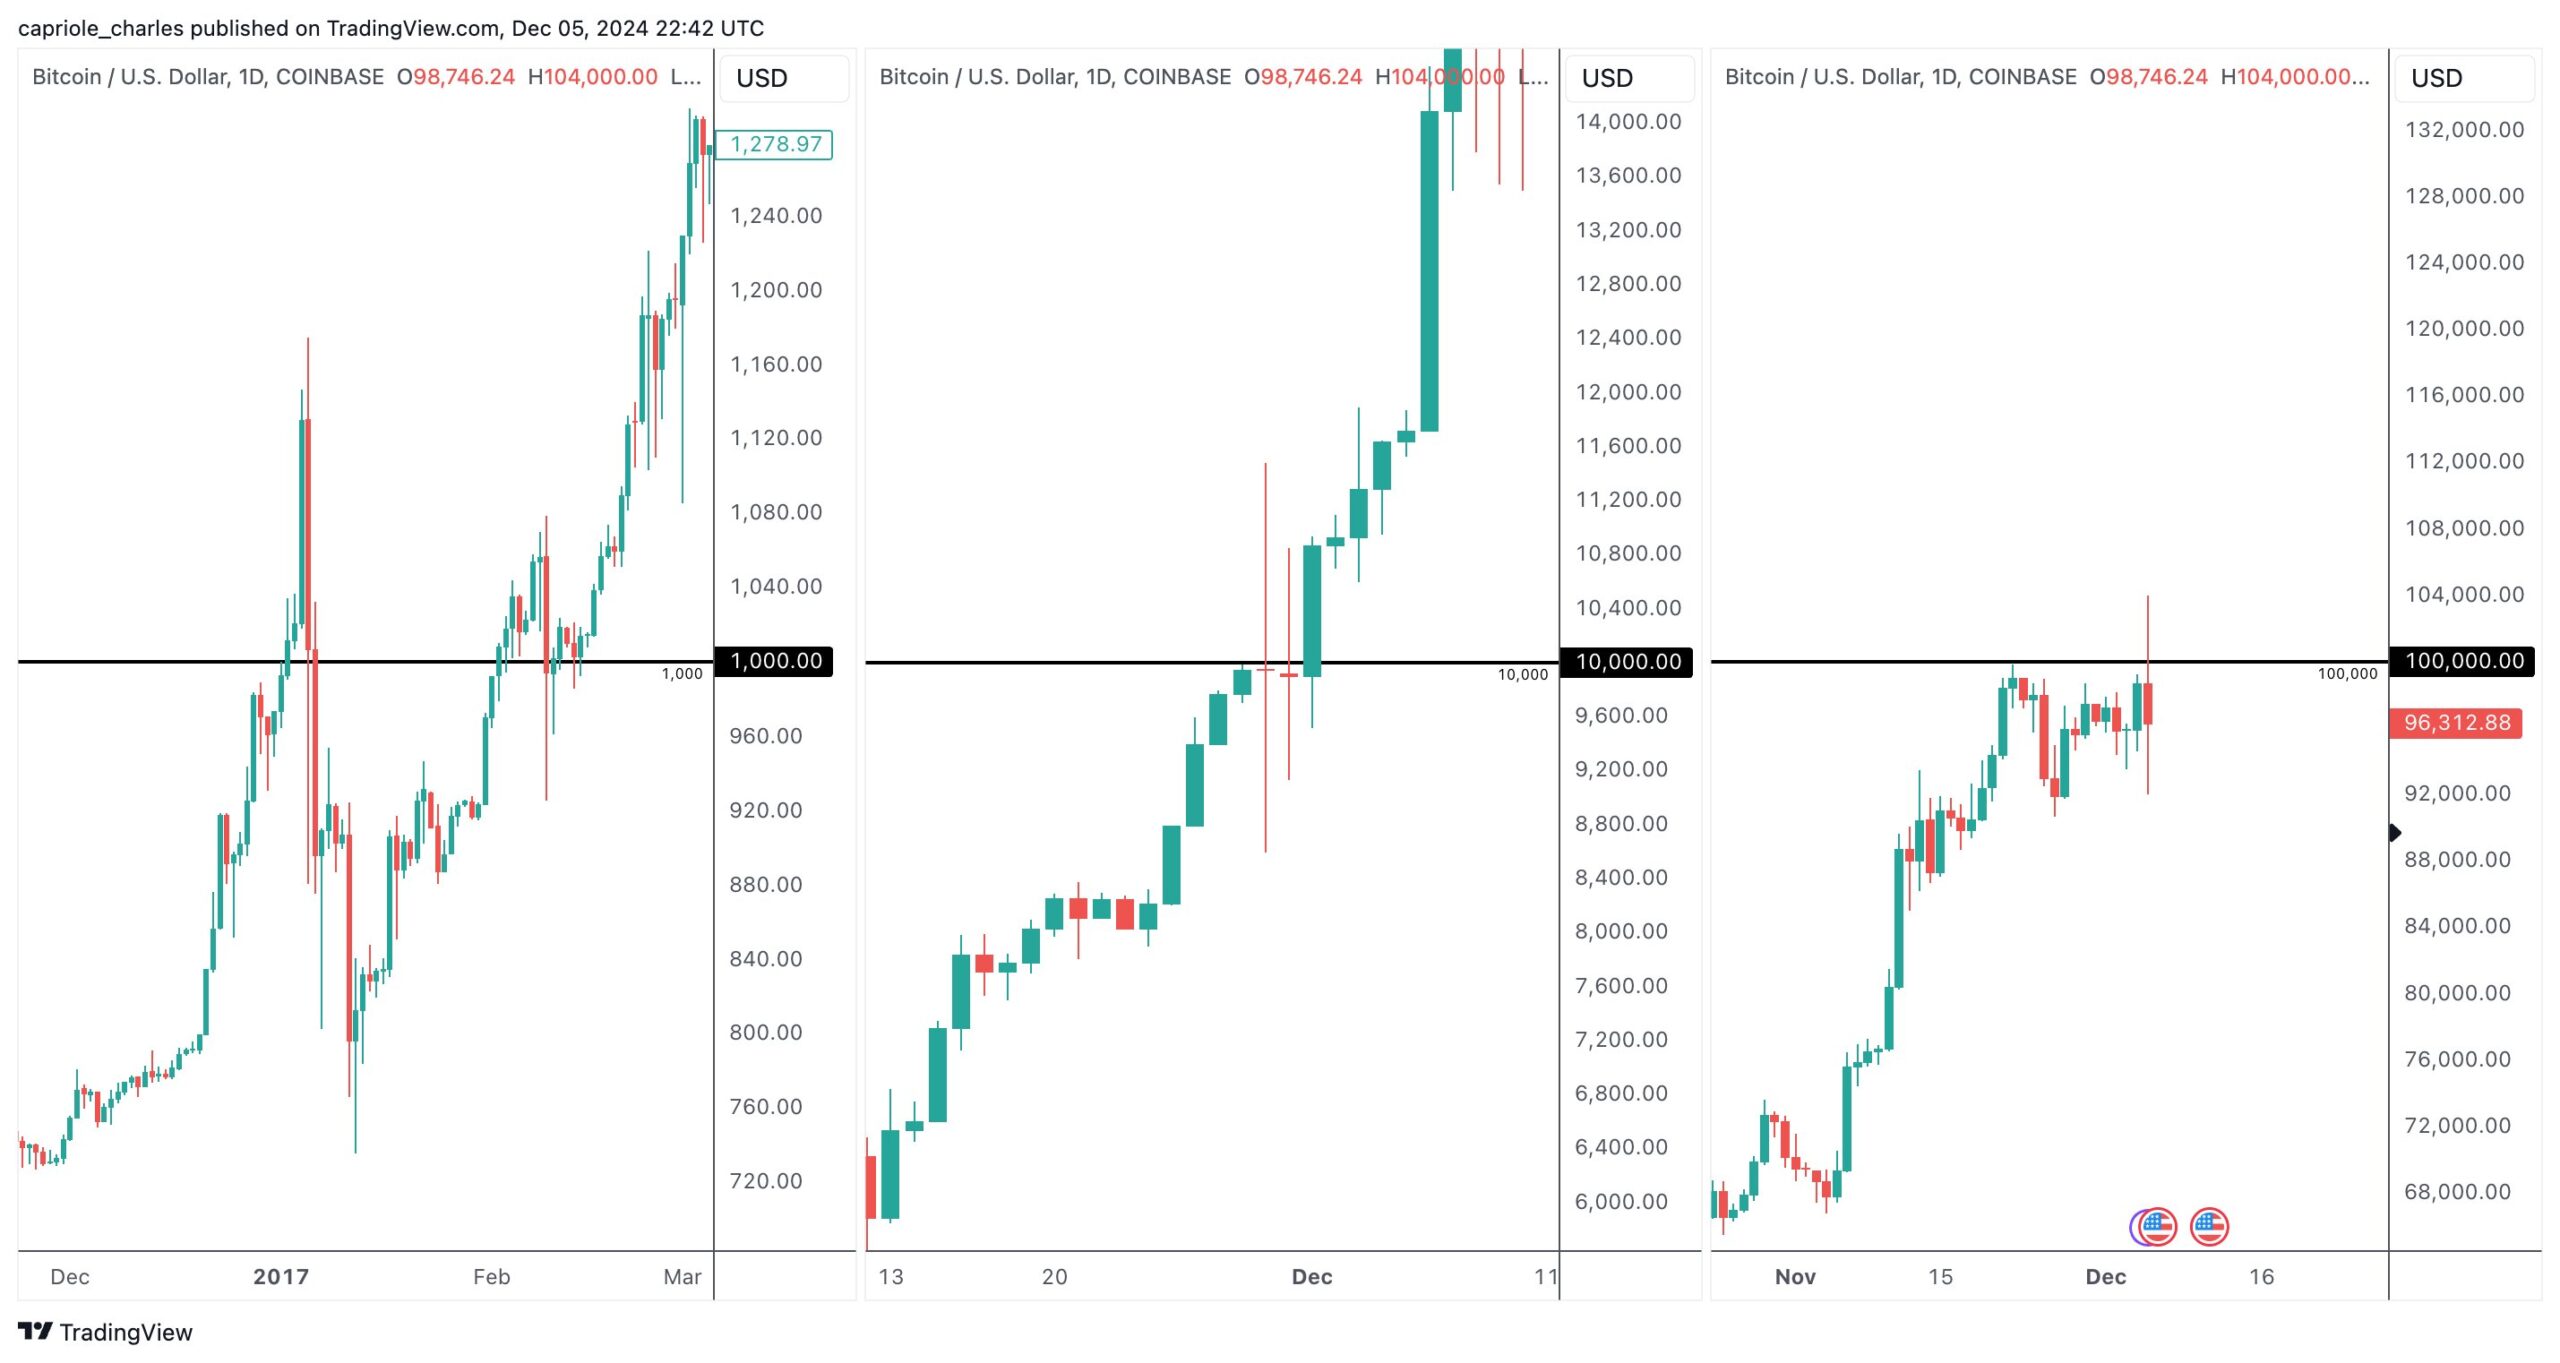Click the Bitcoin / U.S. Dollar title in right chart
This screenshot has width=2560, height=1363.
click(1900, 77)
